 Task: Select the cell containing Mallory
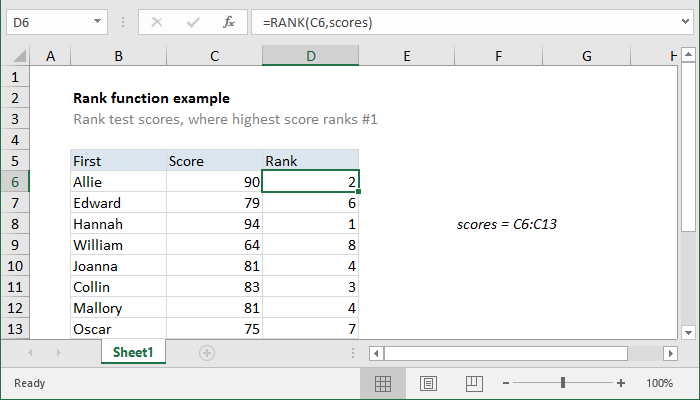tap(118, 308)
